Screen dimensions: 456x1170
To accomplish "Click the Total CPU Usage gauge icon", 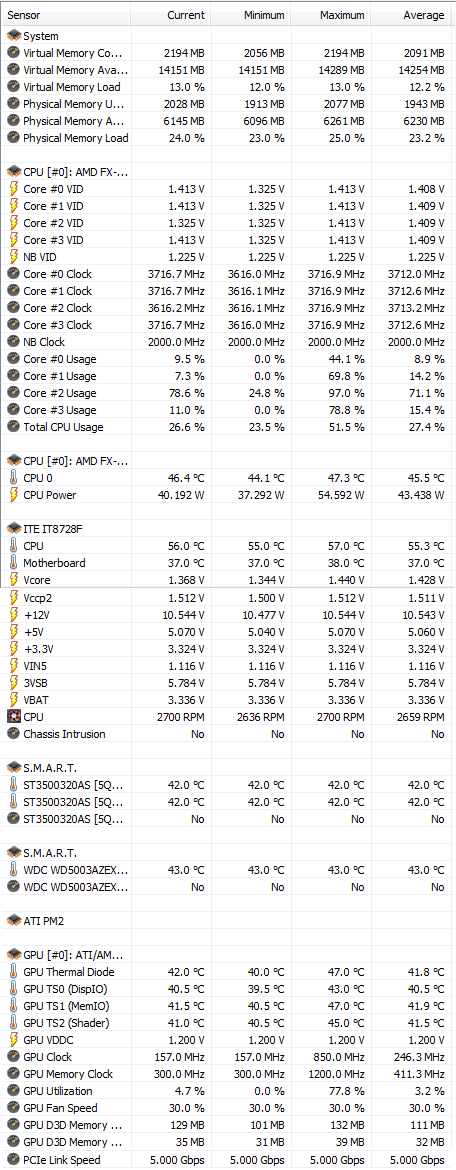I will (x=13, y=427).
